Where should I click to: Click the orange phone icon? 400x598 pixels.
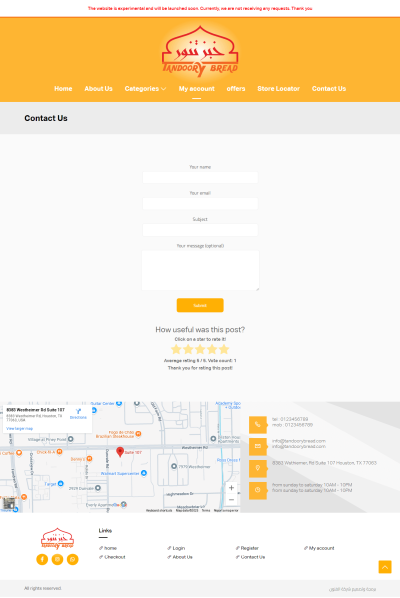click(258, 424)
